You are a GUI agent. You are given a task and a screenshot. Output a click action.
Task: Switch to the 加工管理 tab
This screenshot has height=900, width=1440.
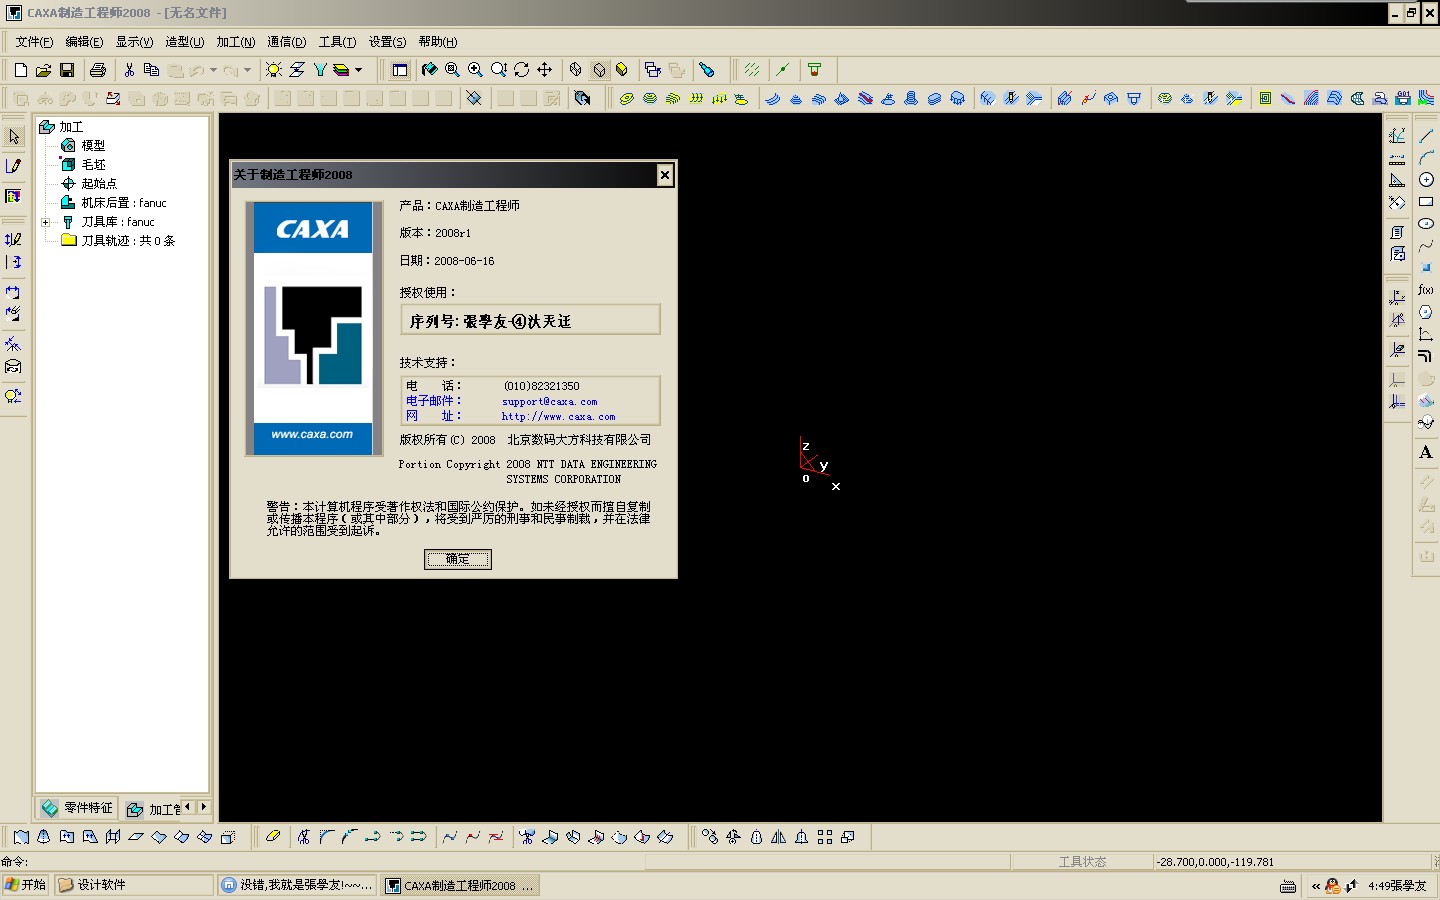153,809
